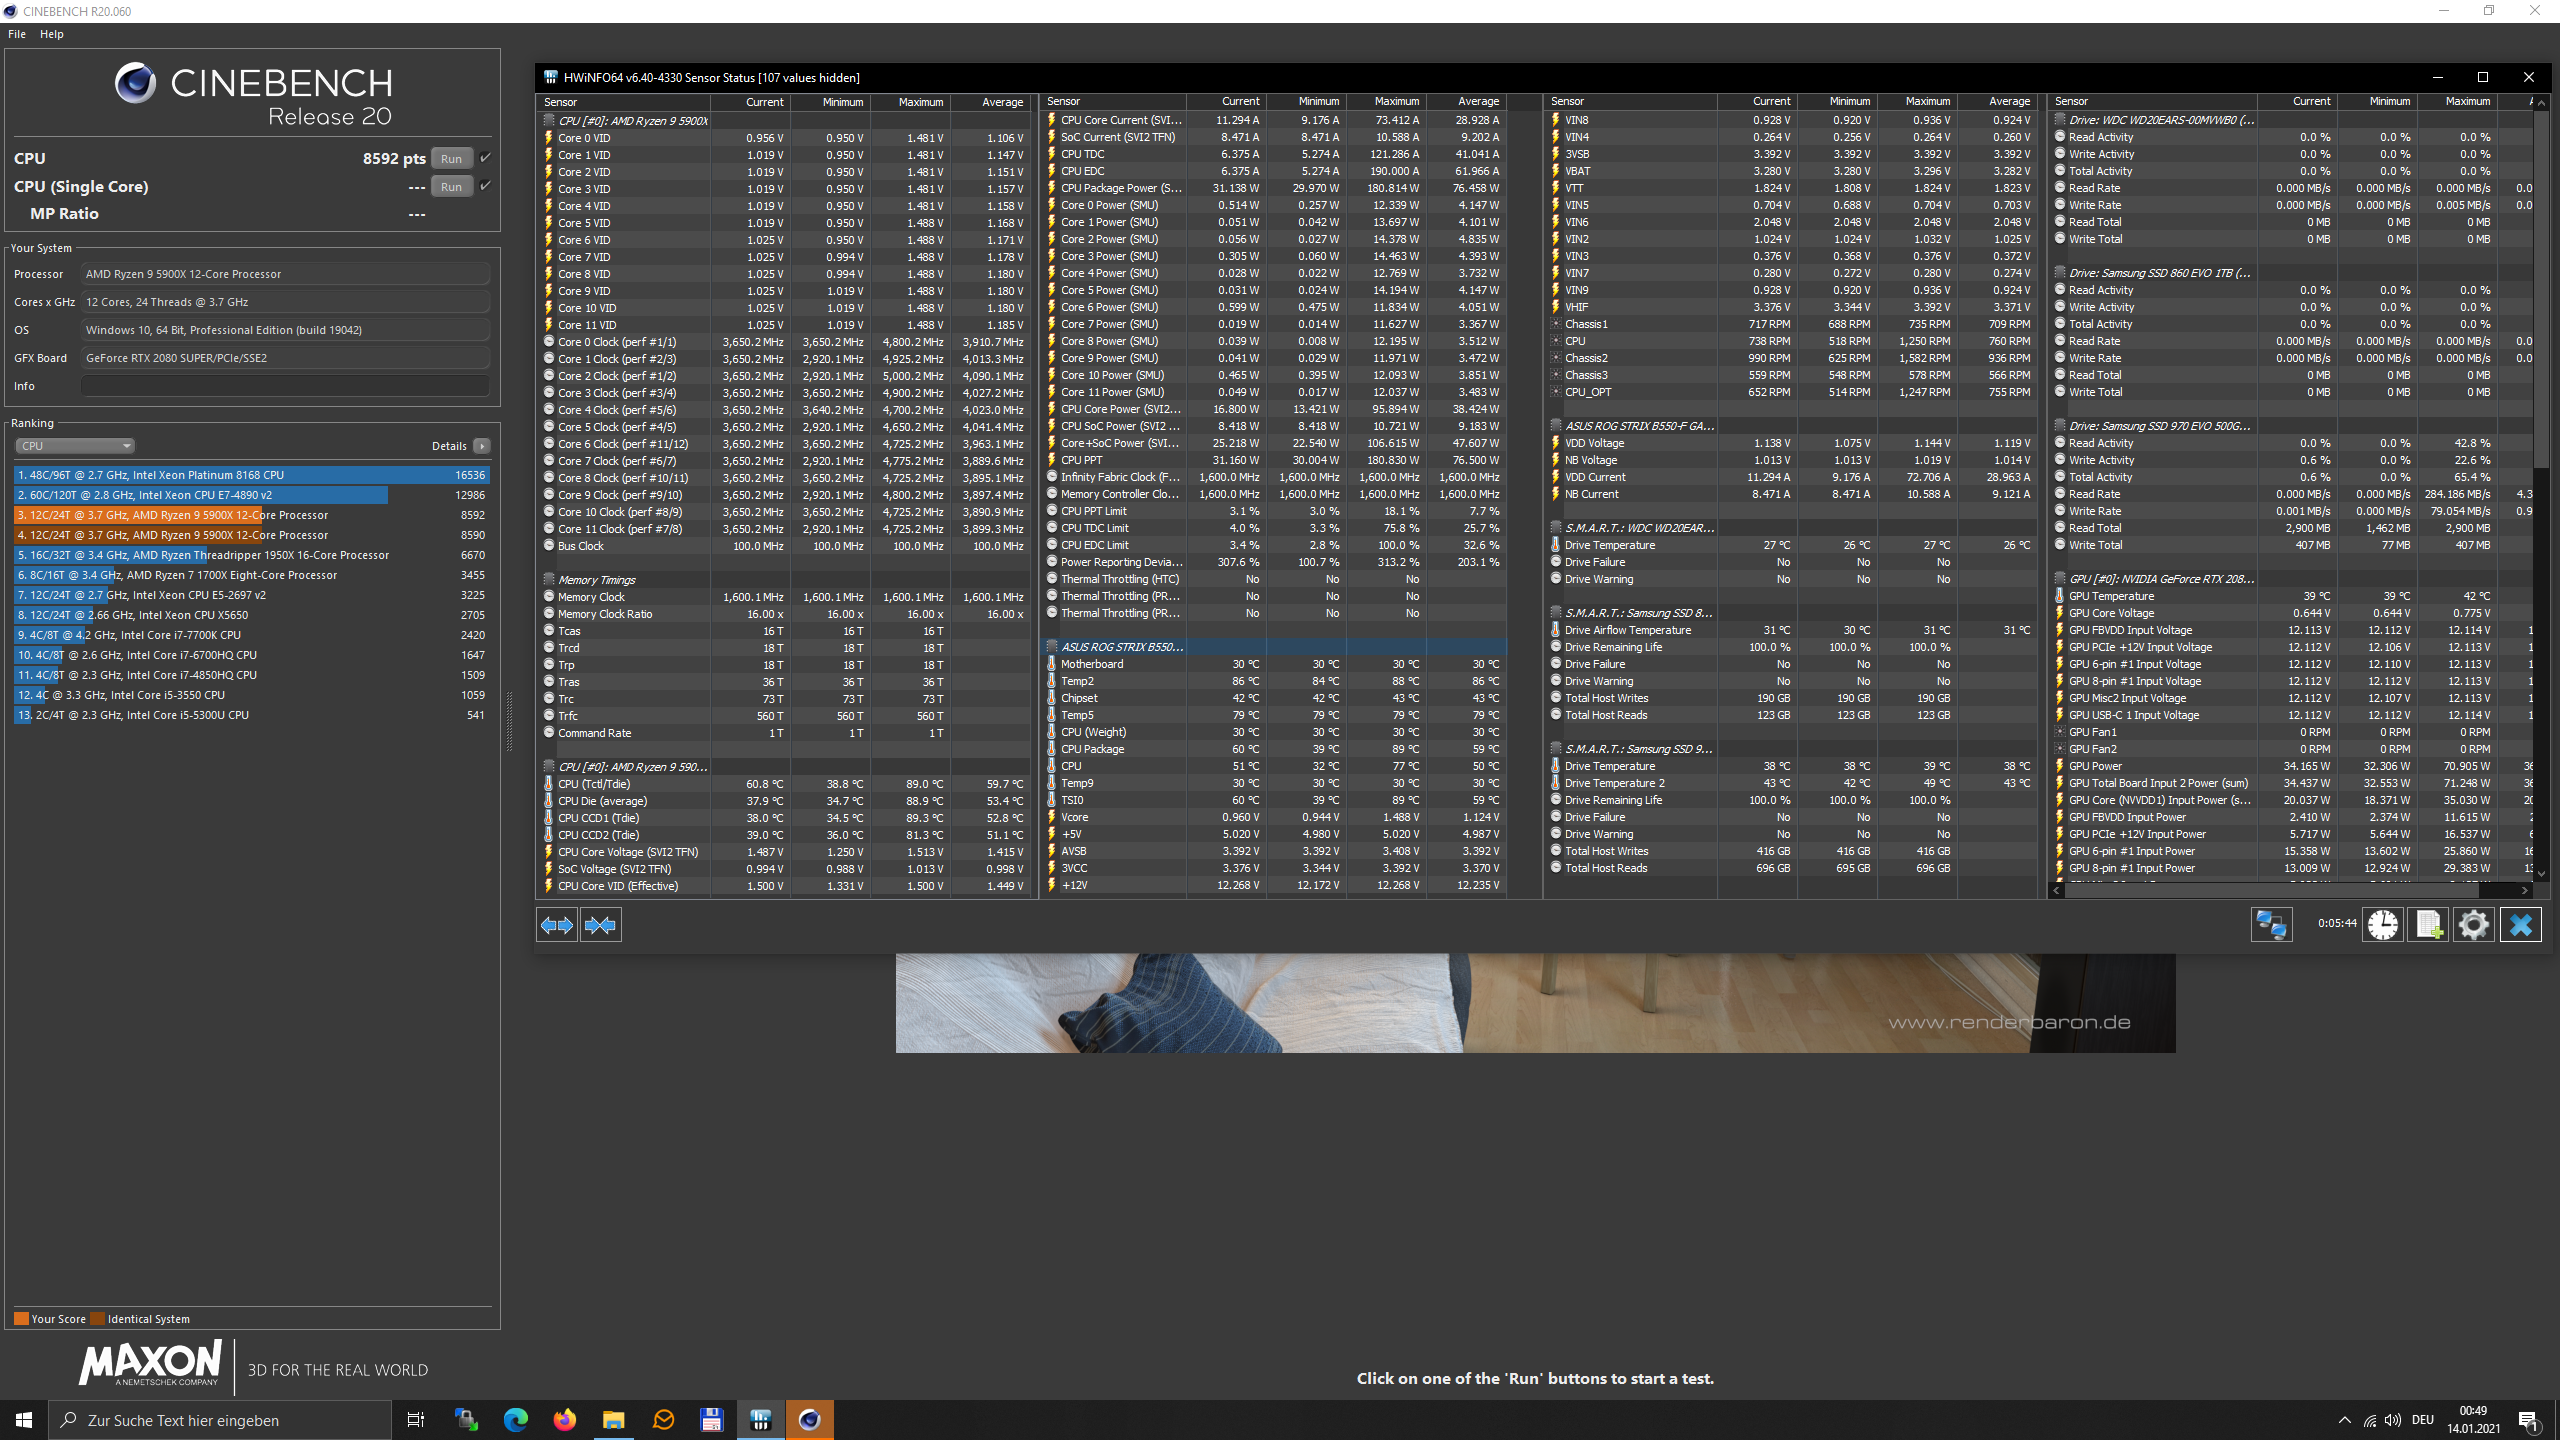Expand ranking Details arrow
2560x1440 pixels.
point(482,446)
